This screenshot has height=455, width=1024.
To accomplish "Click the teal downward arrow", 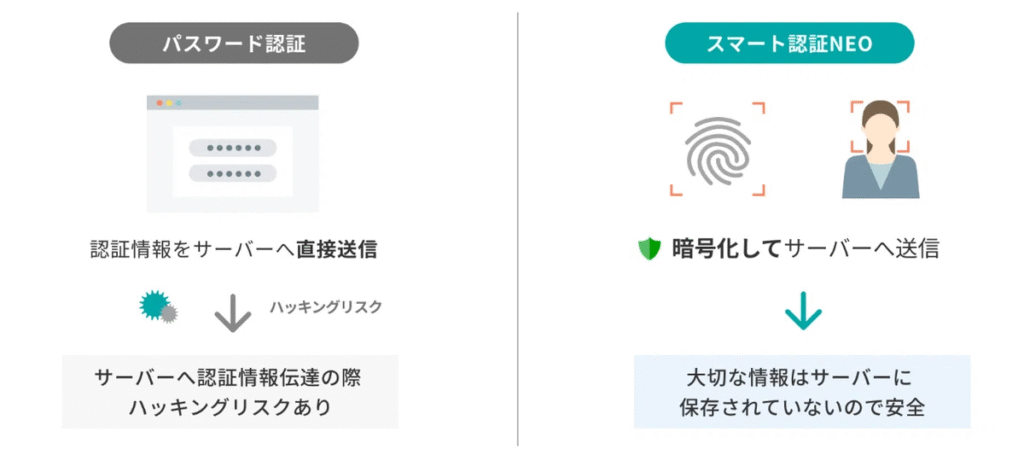I will pyautogui.click(x=802, y=313).
